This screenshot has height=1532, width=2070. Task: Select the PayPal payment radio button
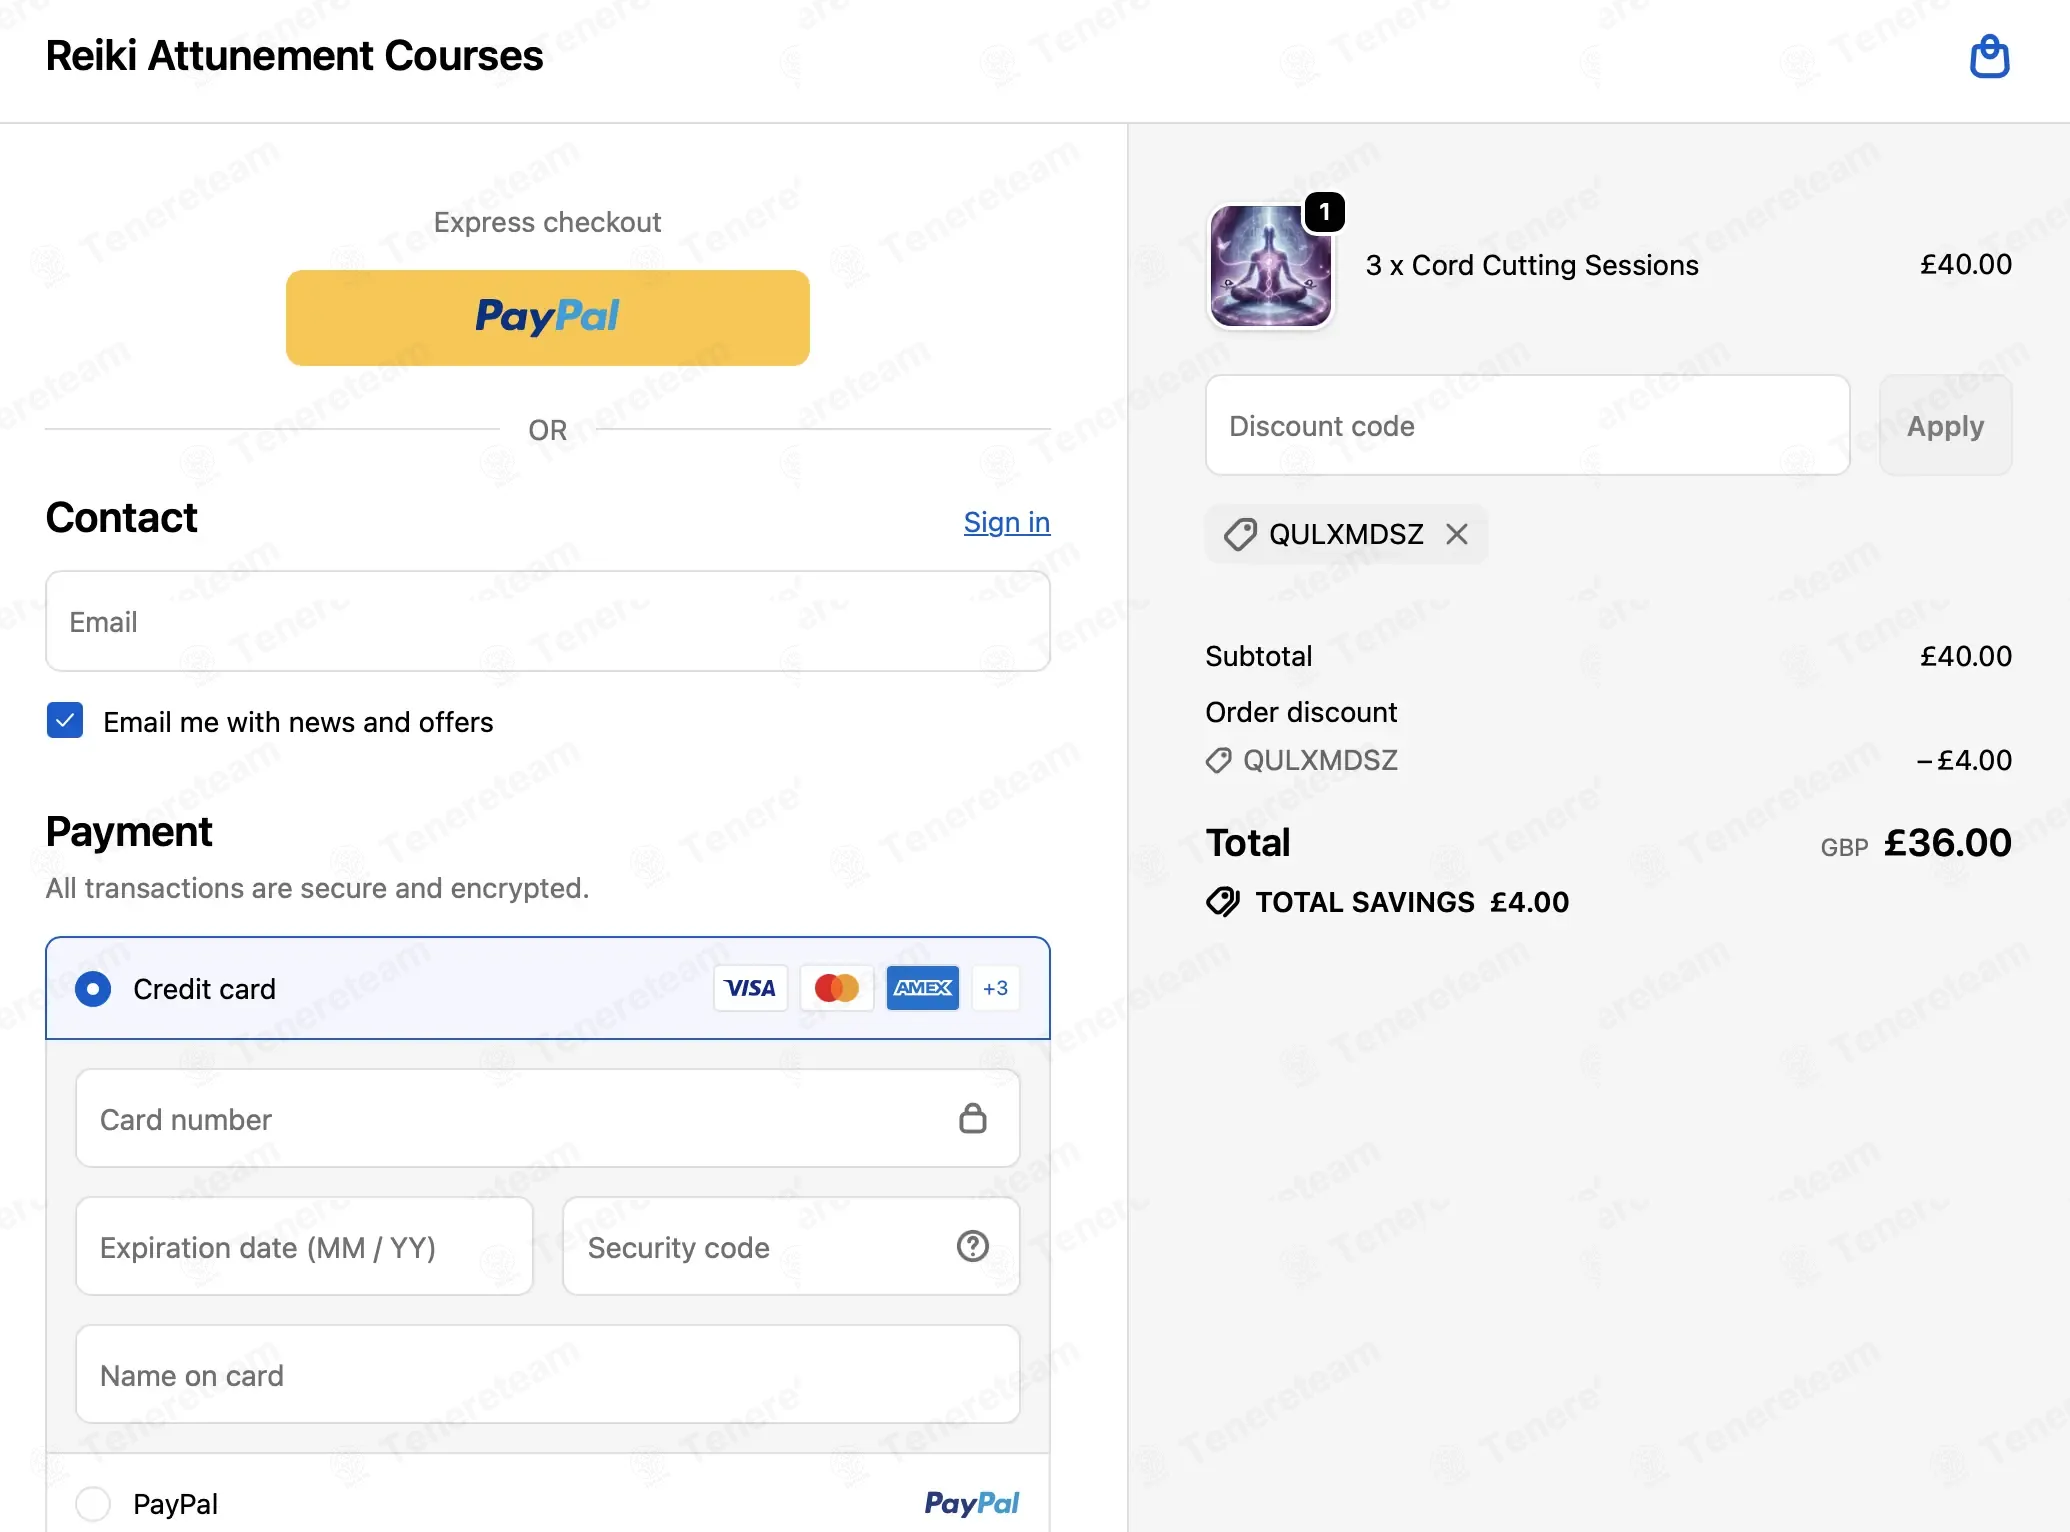[93, 1503]
